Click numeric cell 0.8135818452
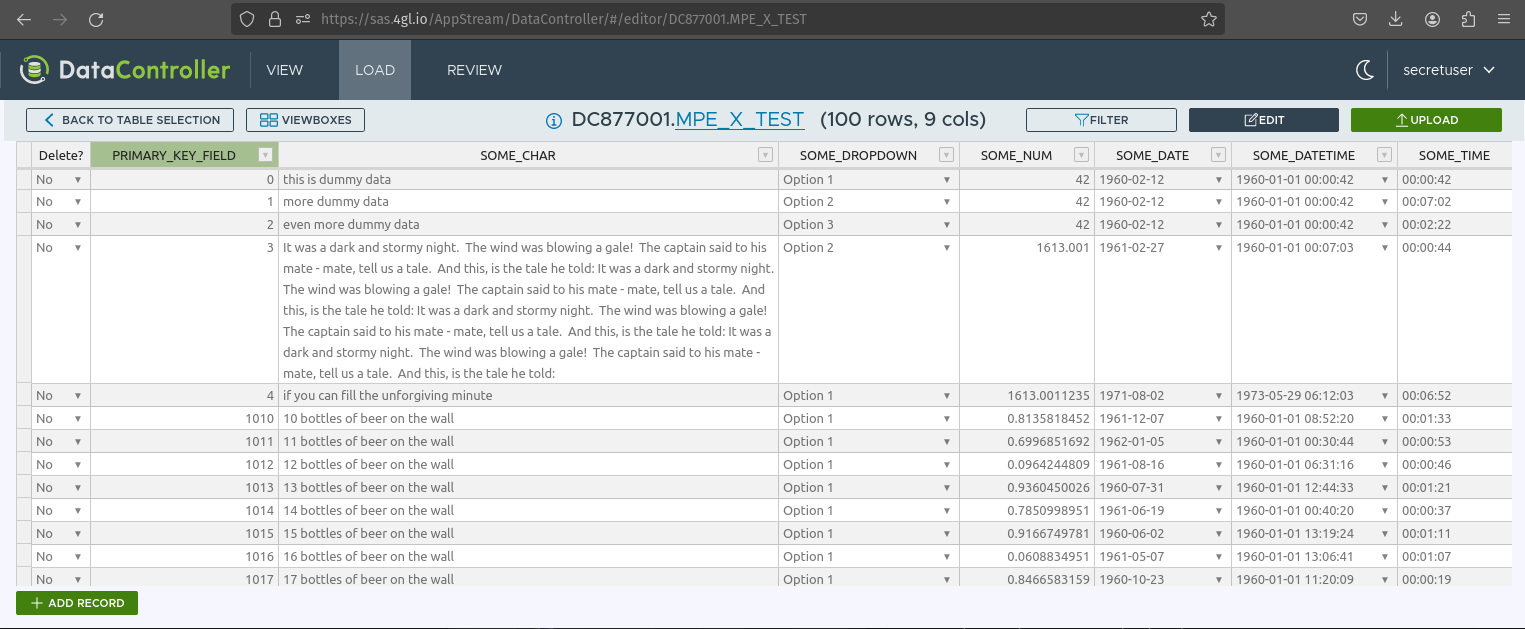 click(1027, 419)
